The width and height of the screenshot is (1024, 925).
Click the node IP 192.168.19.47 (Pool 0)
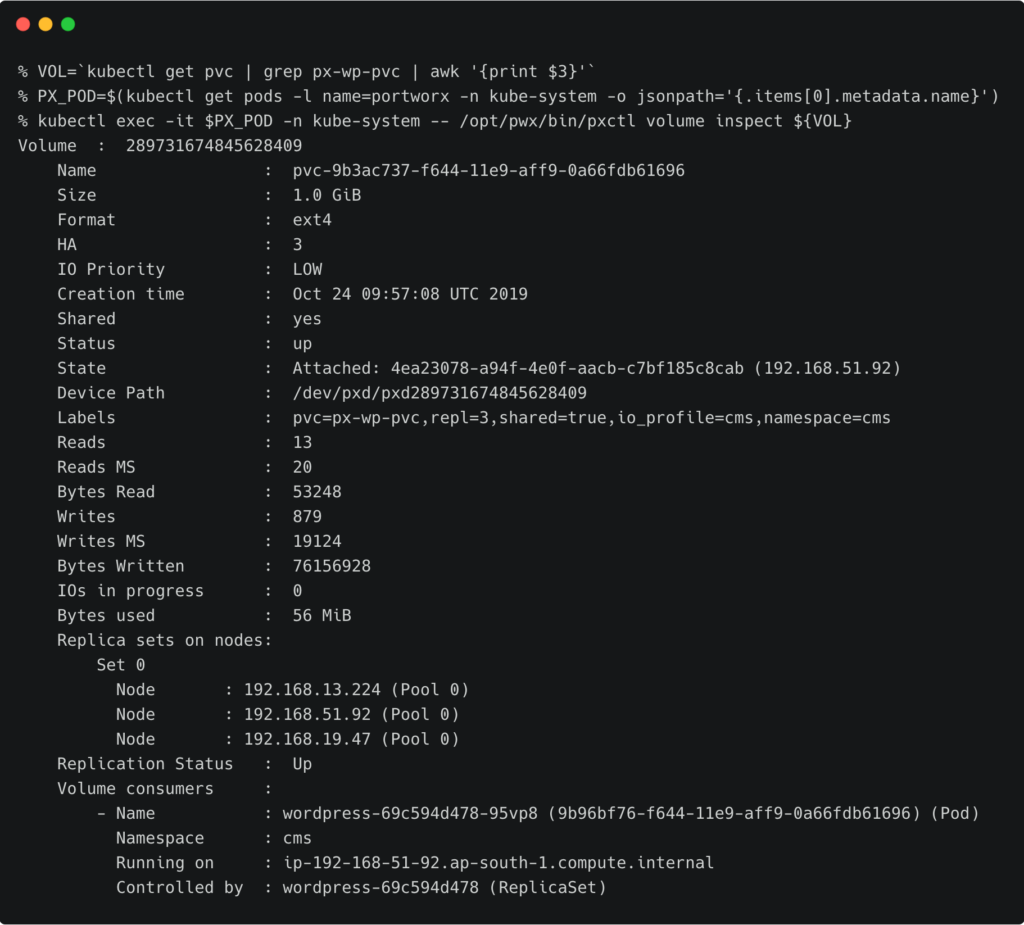tap(351, 739)
